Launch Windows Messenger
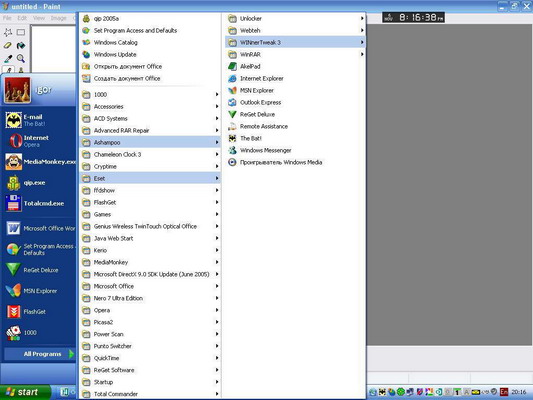Viewport: 533px width, 400px height. click(x=295, y=150)
